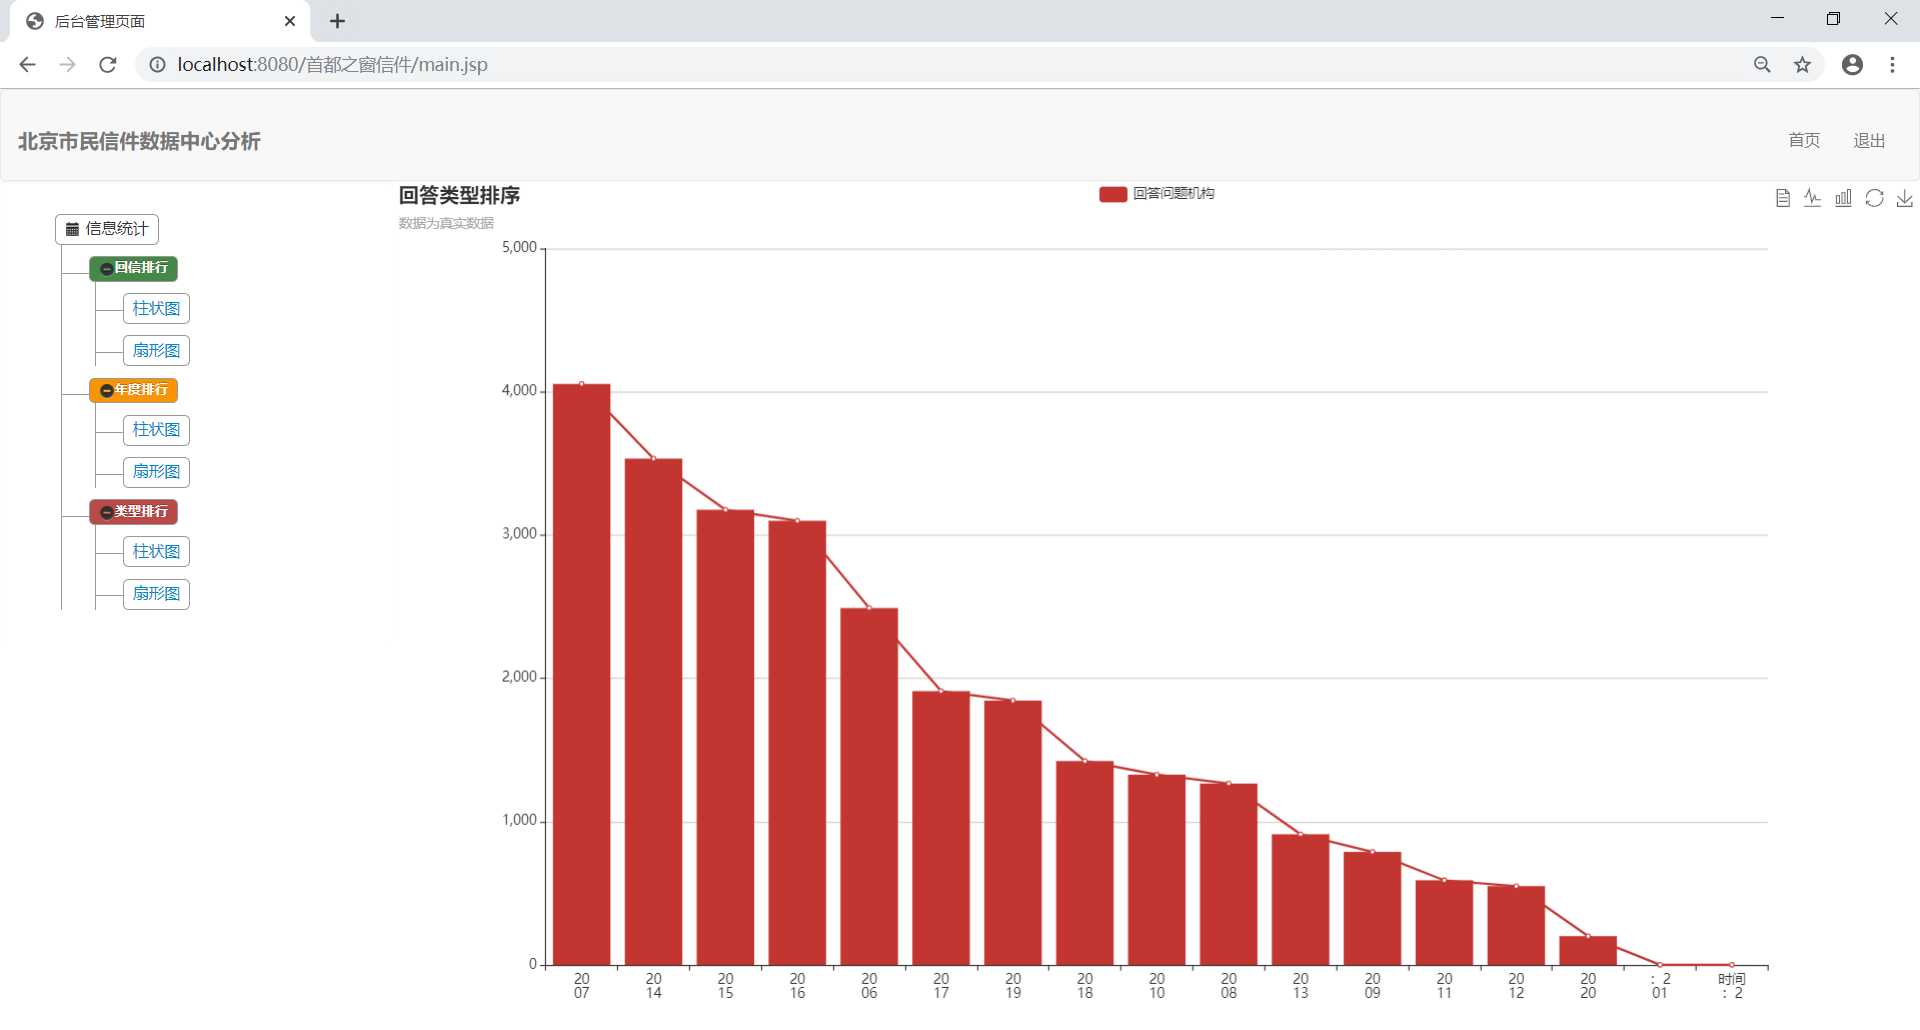This screenshot has height=1030, width=1920.
Task: Click the 2015 bar in the chart
Action: pos(725,737)
